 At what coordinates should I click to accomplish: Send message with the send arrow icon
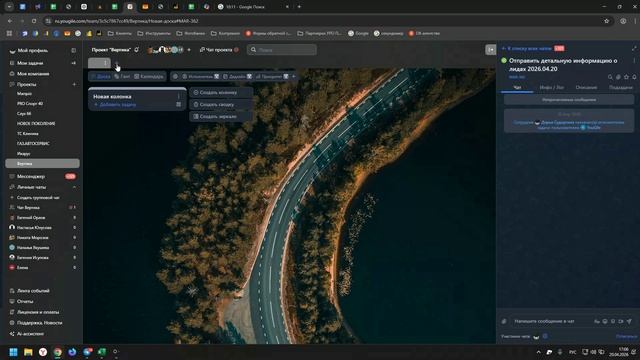point(629,322)
